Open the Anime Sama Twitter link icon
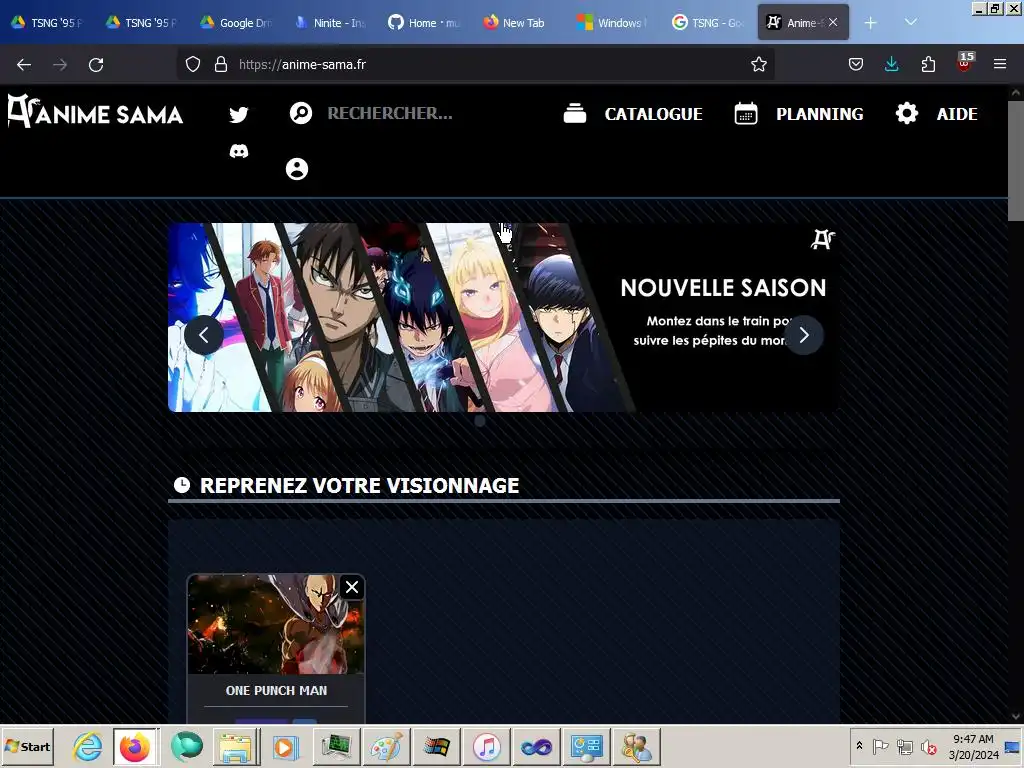1024x768 pixels. 238,114
